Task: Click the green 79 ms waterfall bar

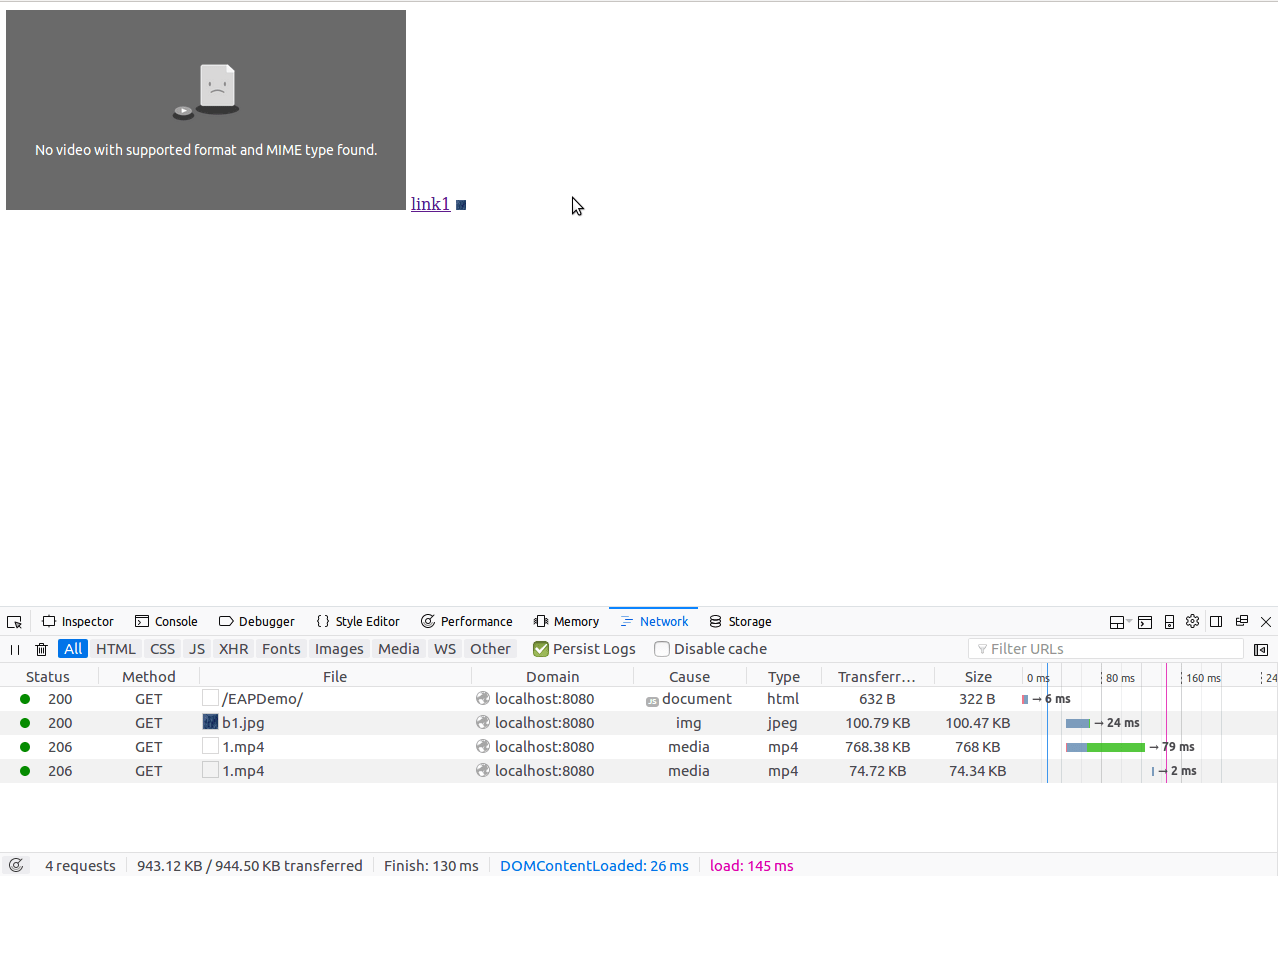Action: 1115,747
